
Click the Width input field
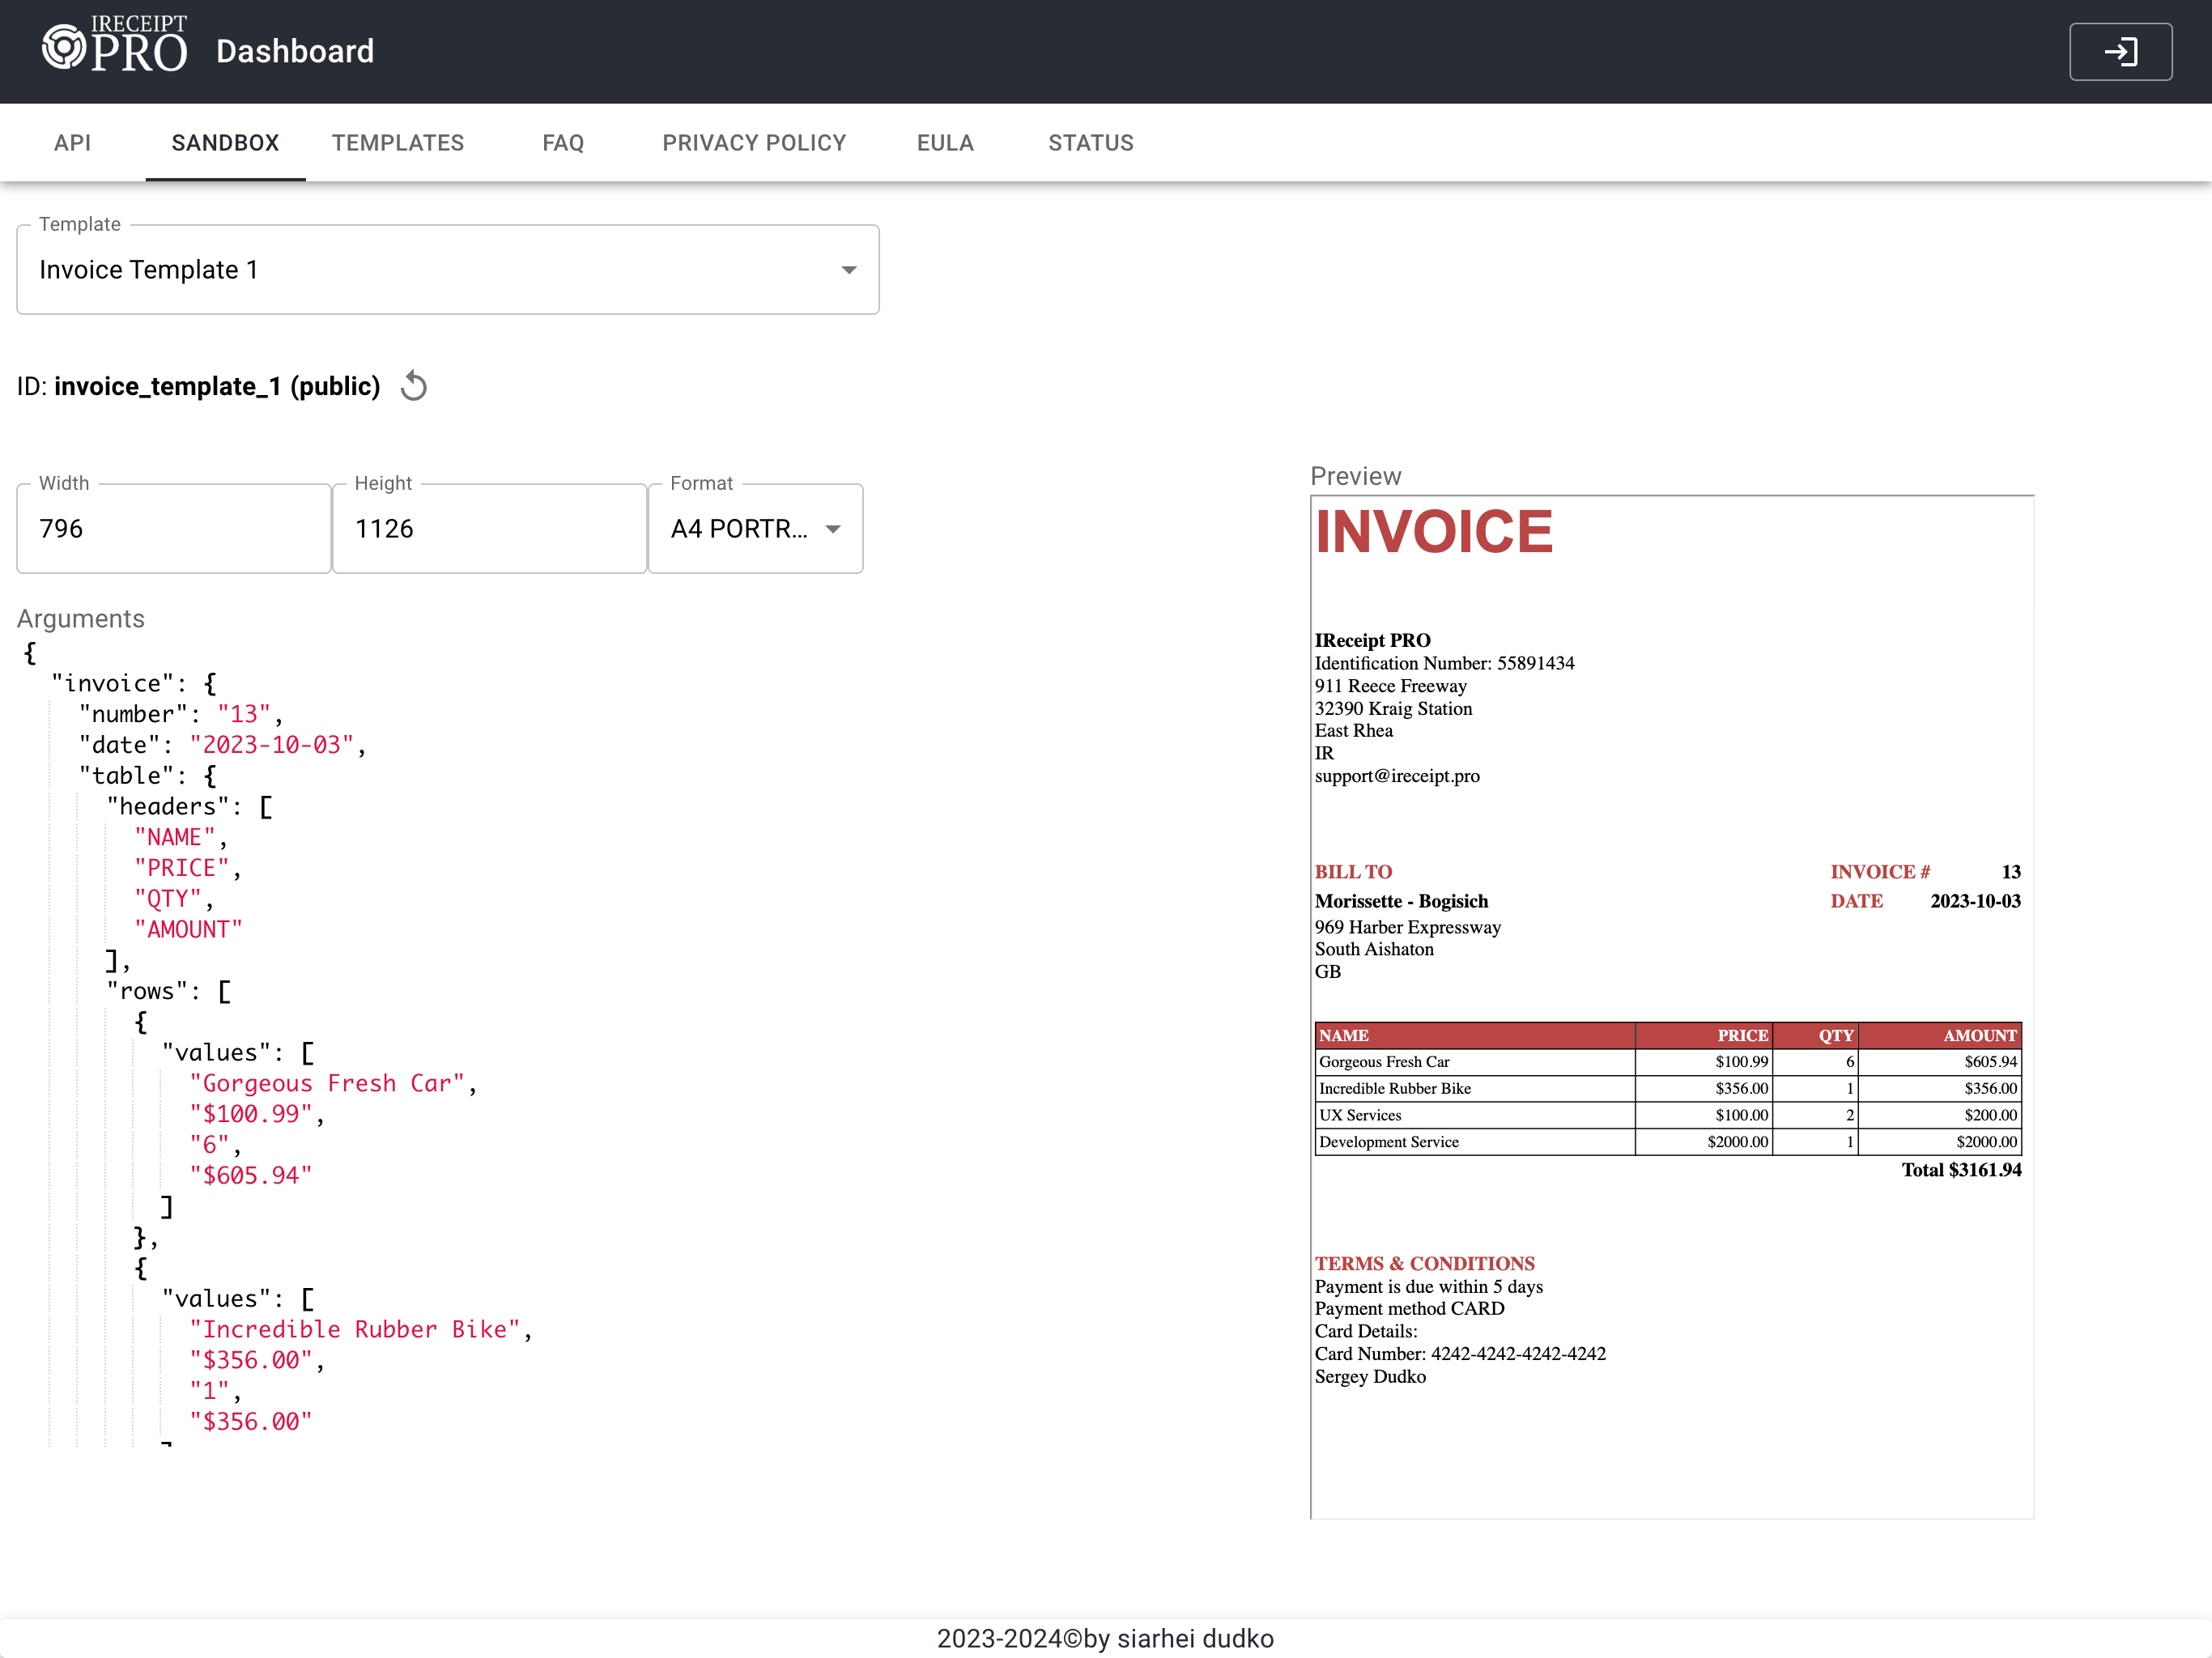pos(174,529)
